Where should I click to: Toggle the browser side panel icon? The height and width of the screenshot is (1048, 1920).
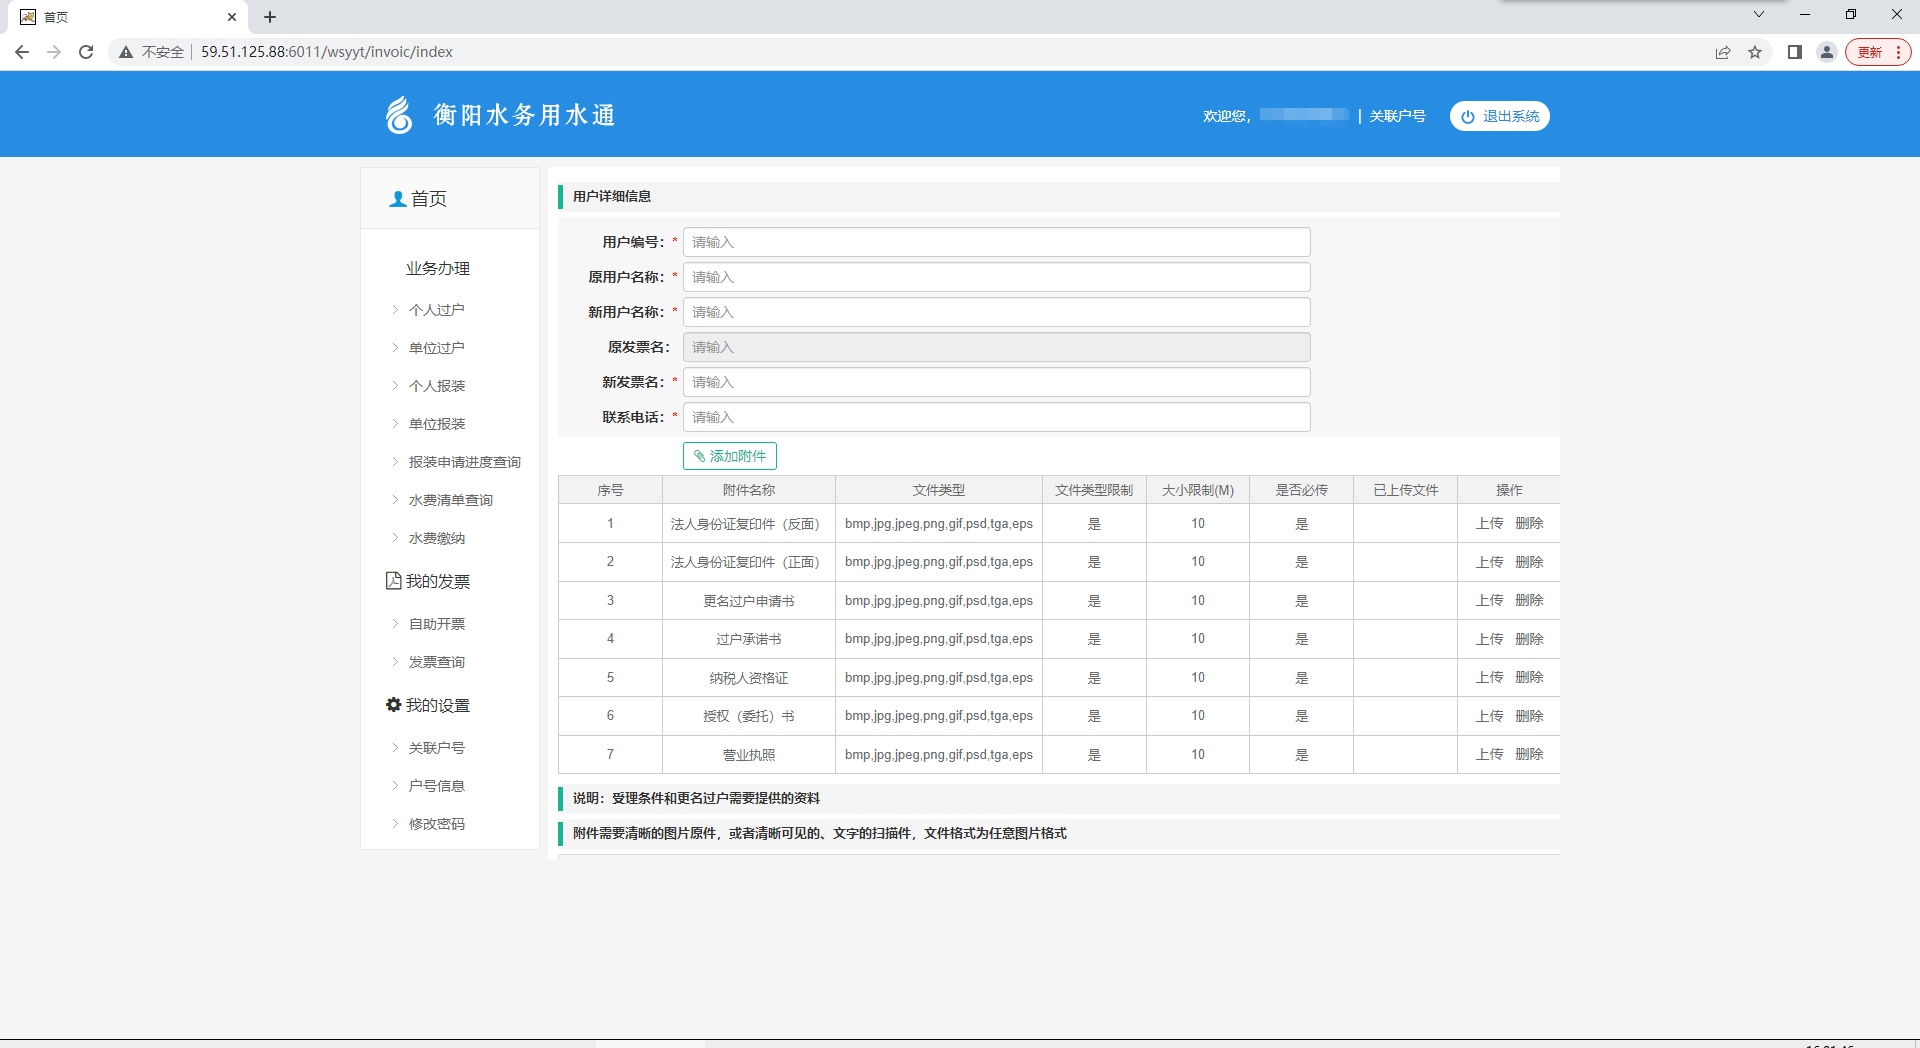pos(1795,52)
